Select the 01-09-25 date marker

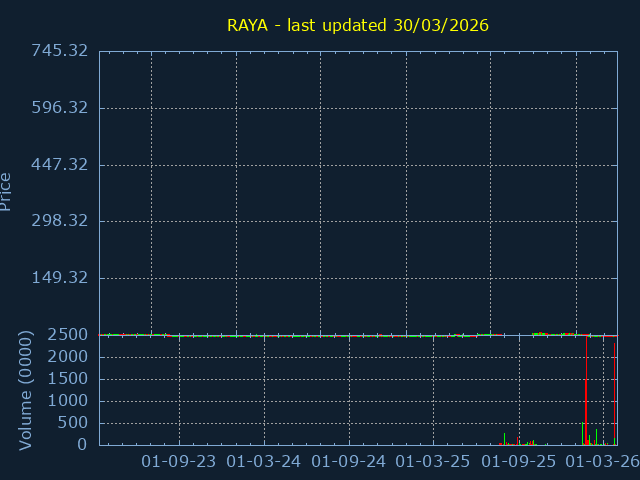pos(518,462)
